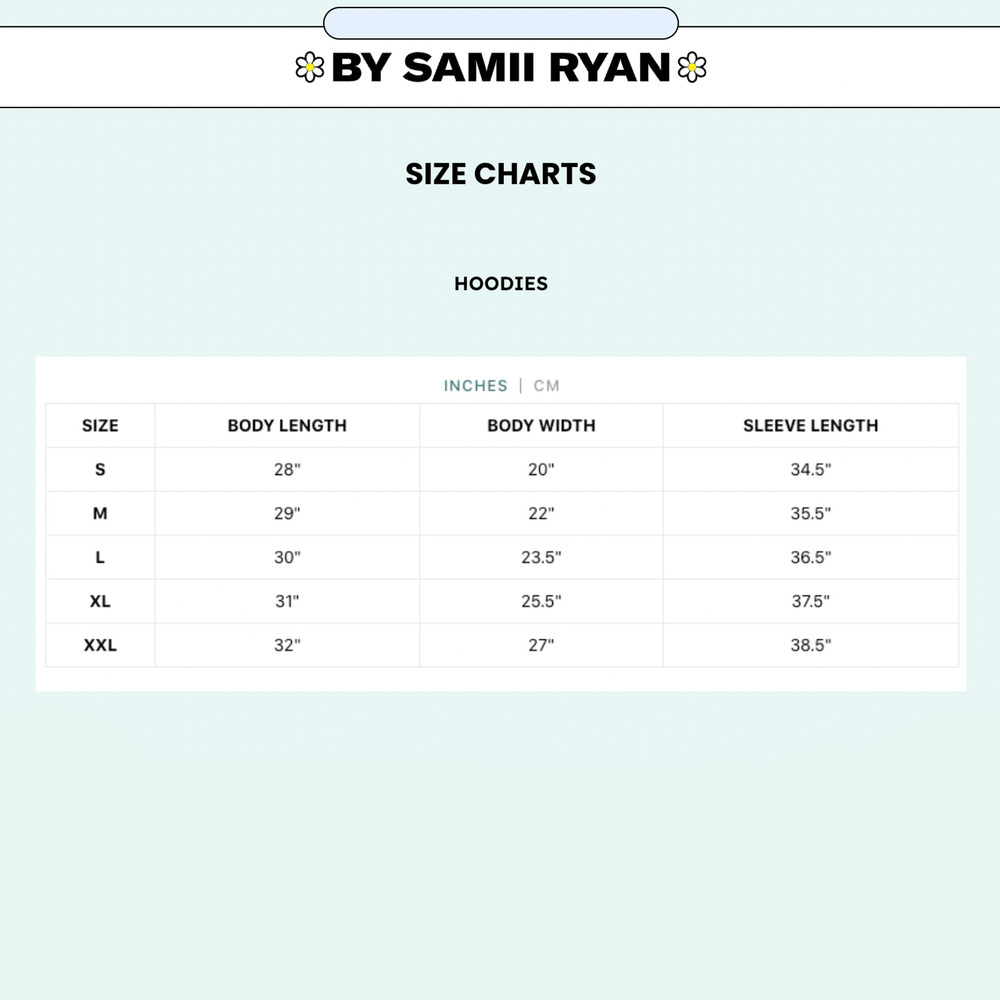Viewport: 1000px width, 1000px height.
Task: Click the empty rounded bar at top
Action: tap(501, 24)
